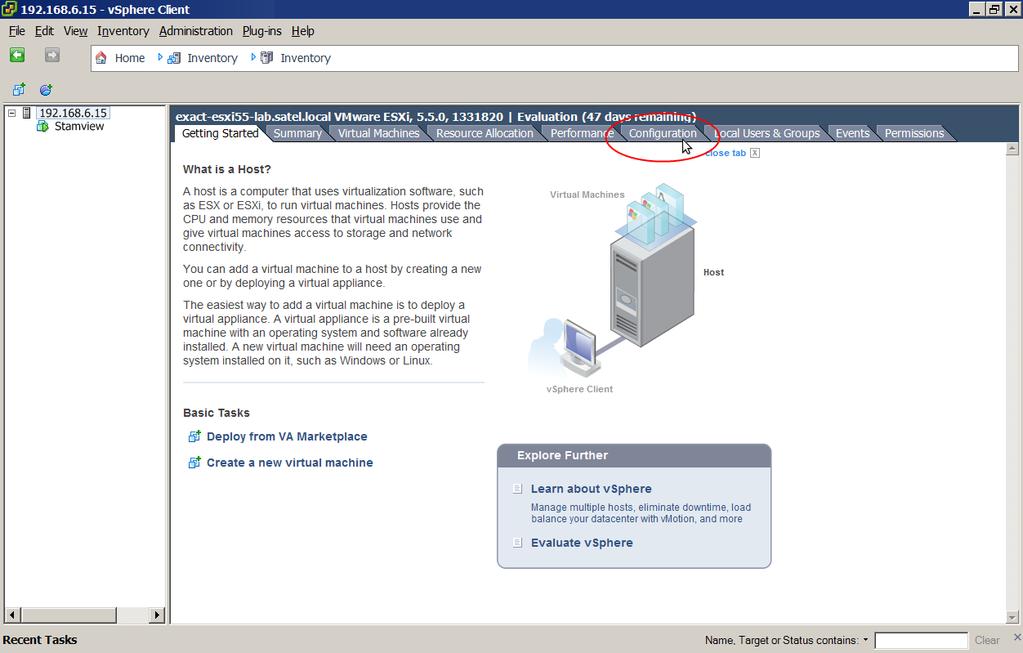The image size is (1023, 653).
Task: Click the new virtual machine toolbar icon
Action: point(19,89)
